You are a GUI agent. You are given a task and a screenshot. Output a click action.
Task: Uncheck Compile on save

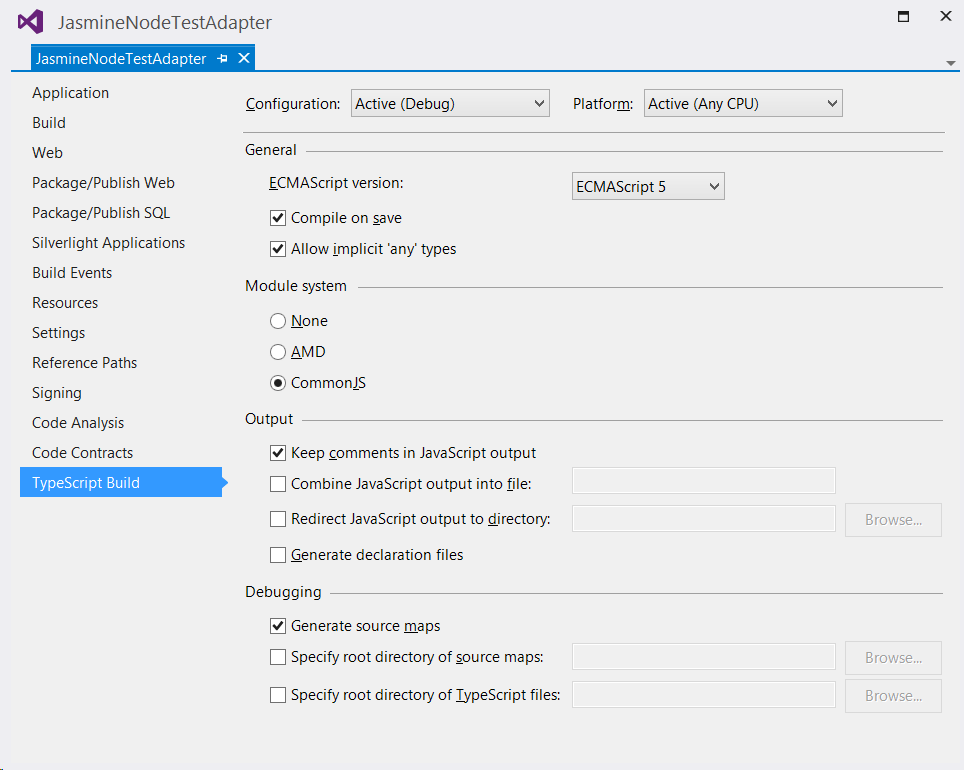277,218
